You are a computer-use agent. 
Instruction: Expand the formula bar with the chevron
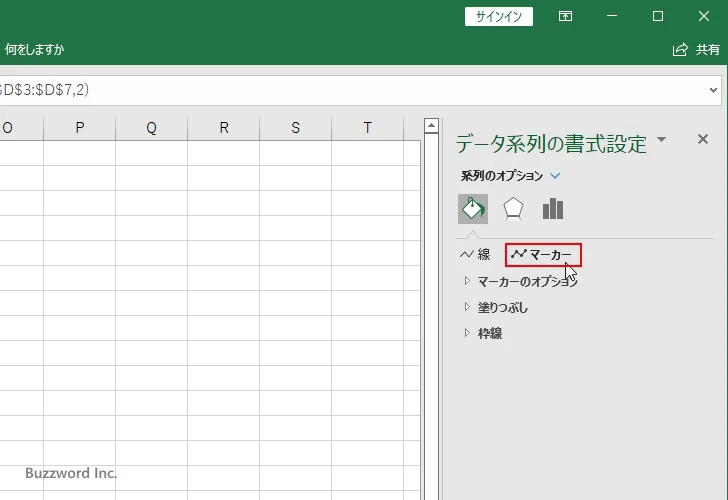713,90
